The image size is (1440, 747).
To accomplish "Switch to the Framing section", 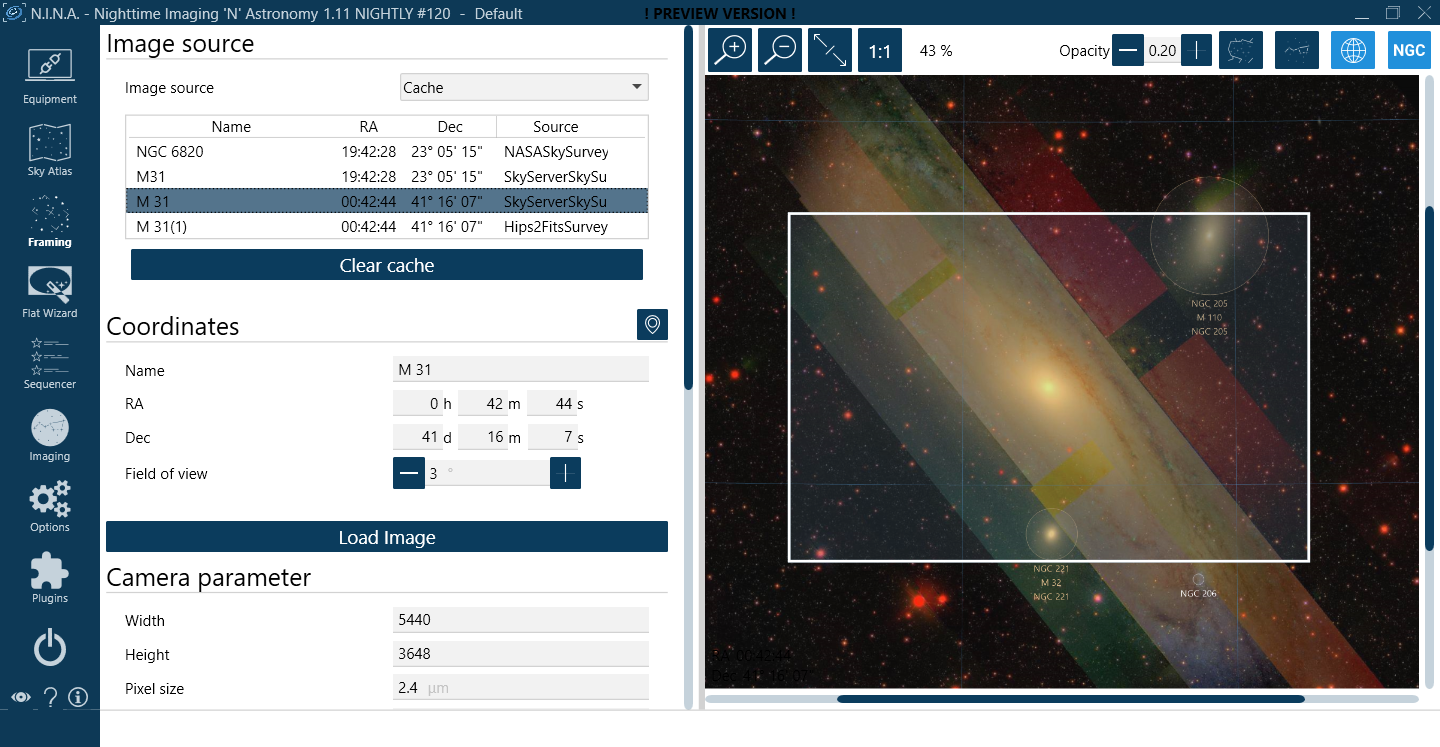I will (50, 221).
